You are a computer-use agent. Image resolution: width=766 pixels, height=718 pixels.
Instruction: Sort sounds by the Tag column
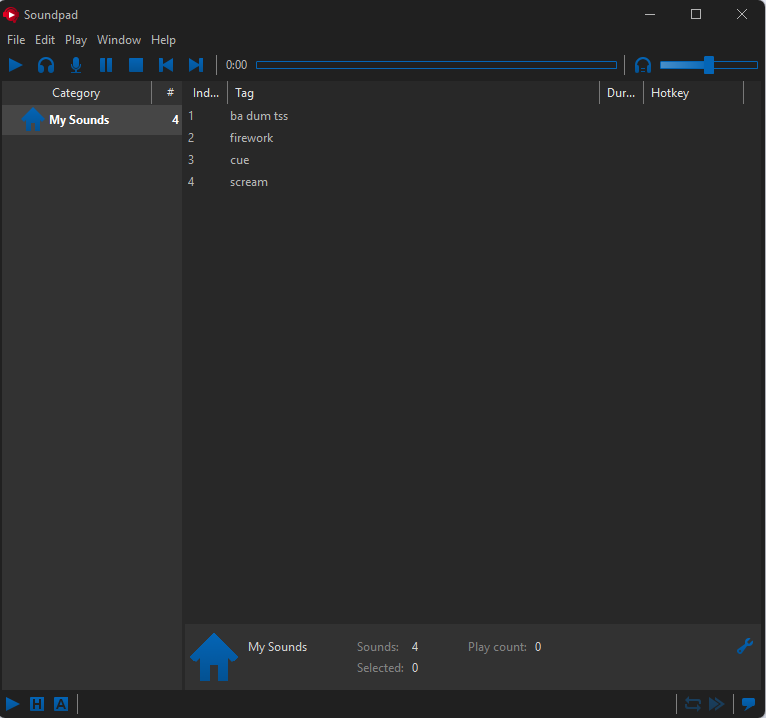click(413, 93)
